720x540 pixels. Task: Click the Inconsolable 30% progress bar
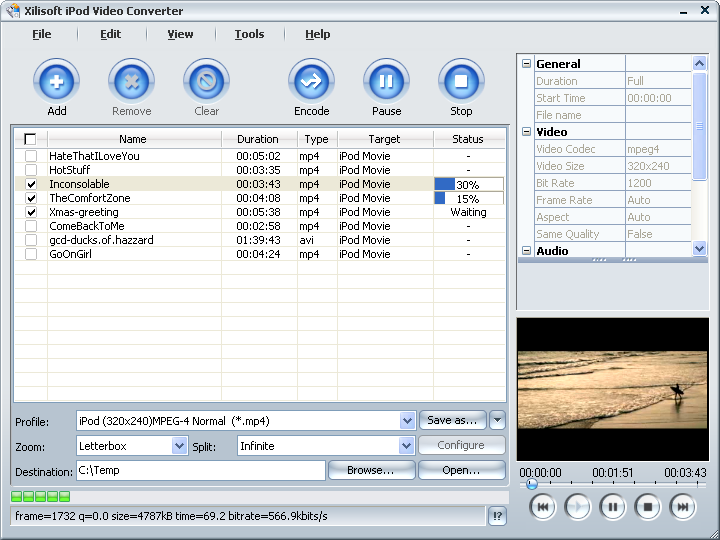[469, 185]
